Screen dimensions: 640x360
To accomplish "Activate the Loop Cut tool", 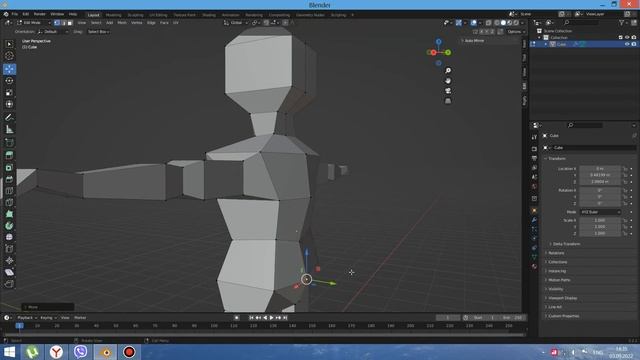I will [9, 191].
